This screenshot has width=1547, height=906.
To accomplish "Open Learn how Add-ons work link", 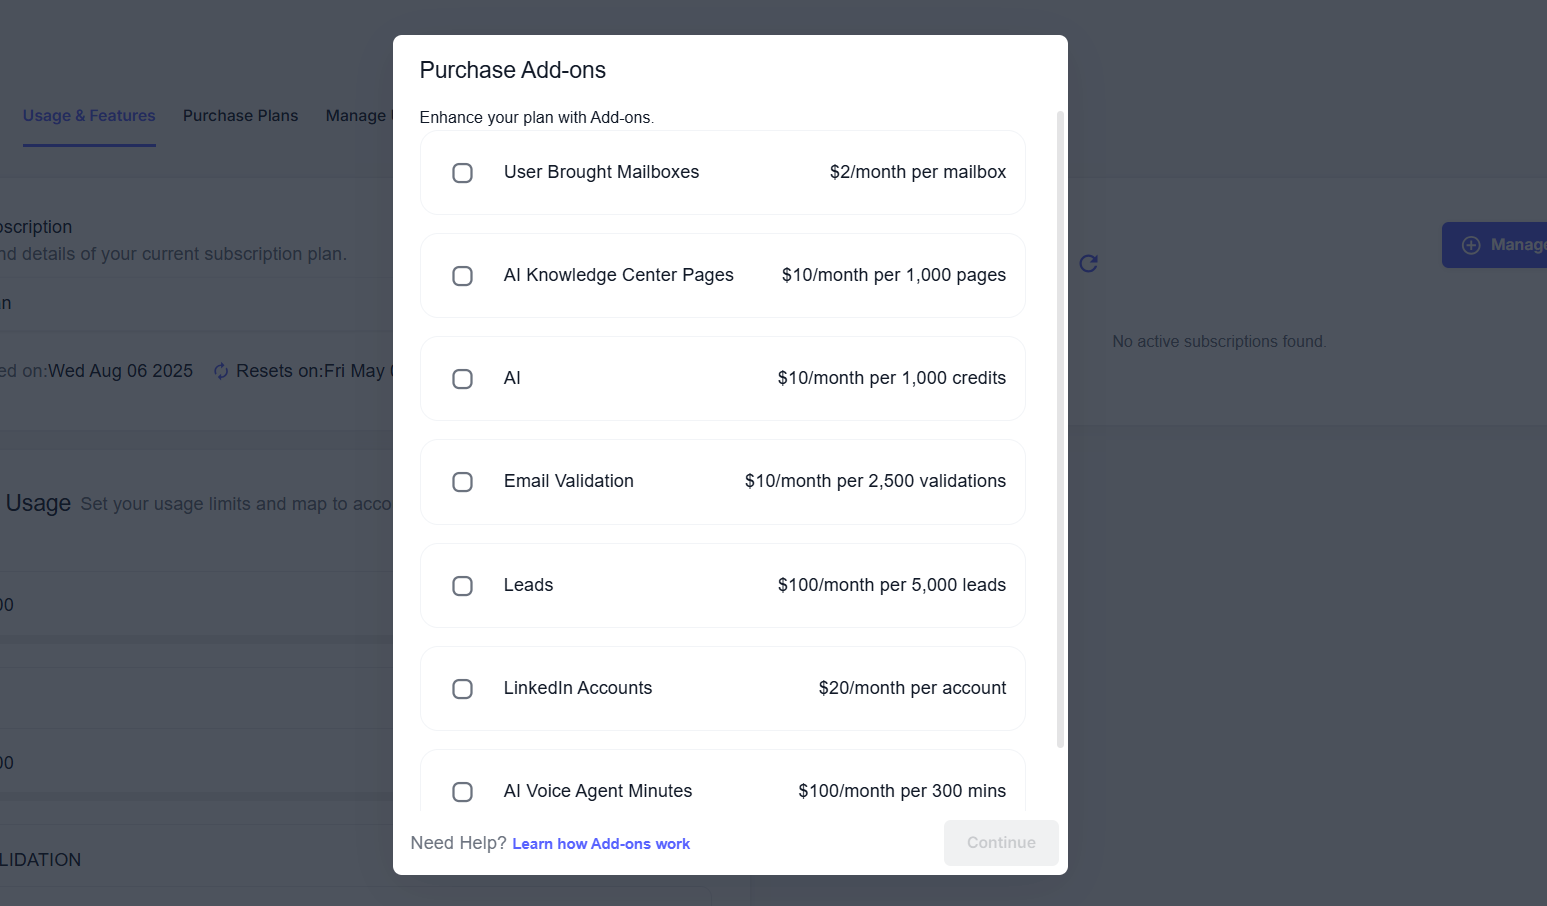I will [601, 844].
